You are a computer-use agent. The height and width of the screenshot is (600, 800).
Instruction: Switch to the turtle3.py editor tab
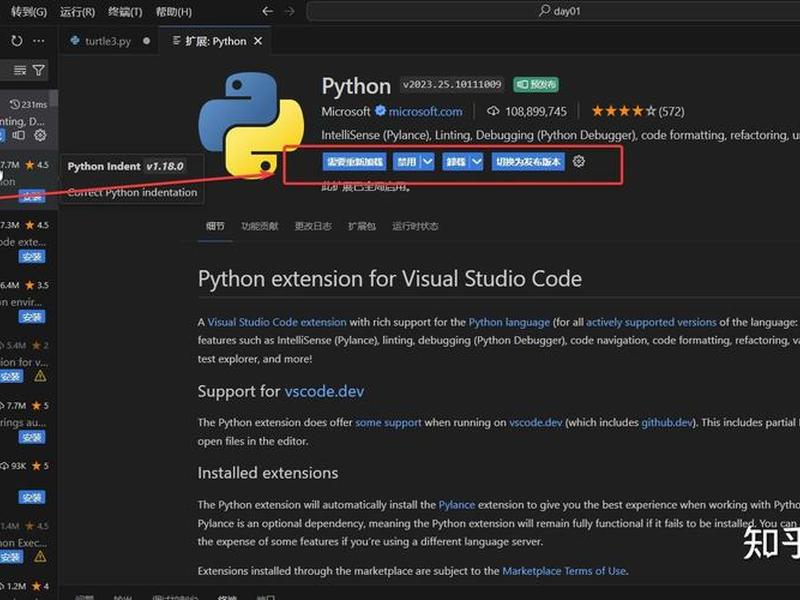[x=108, y=41]
